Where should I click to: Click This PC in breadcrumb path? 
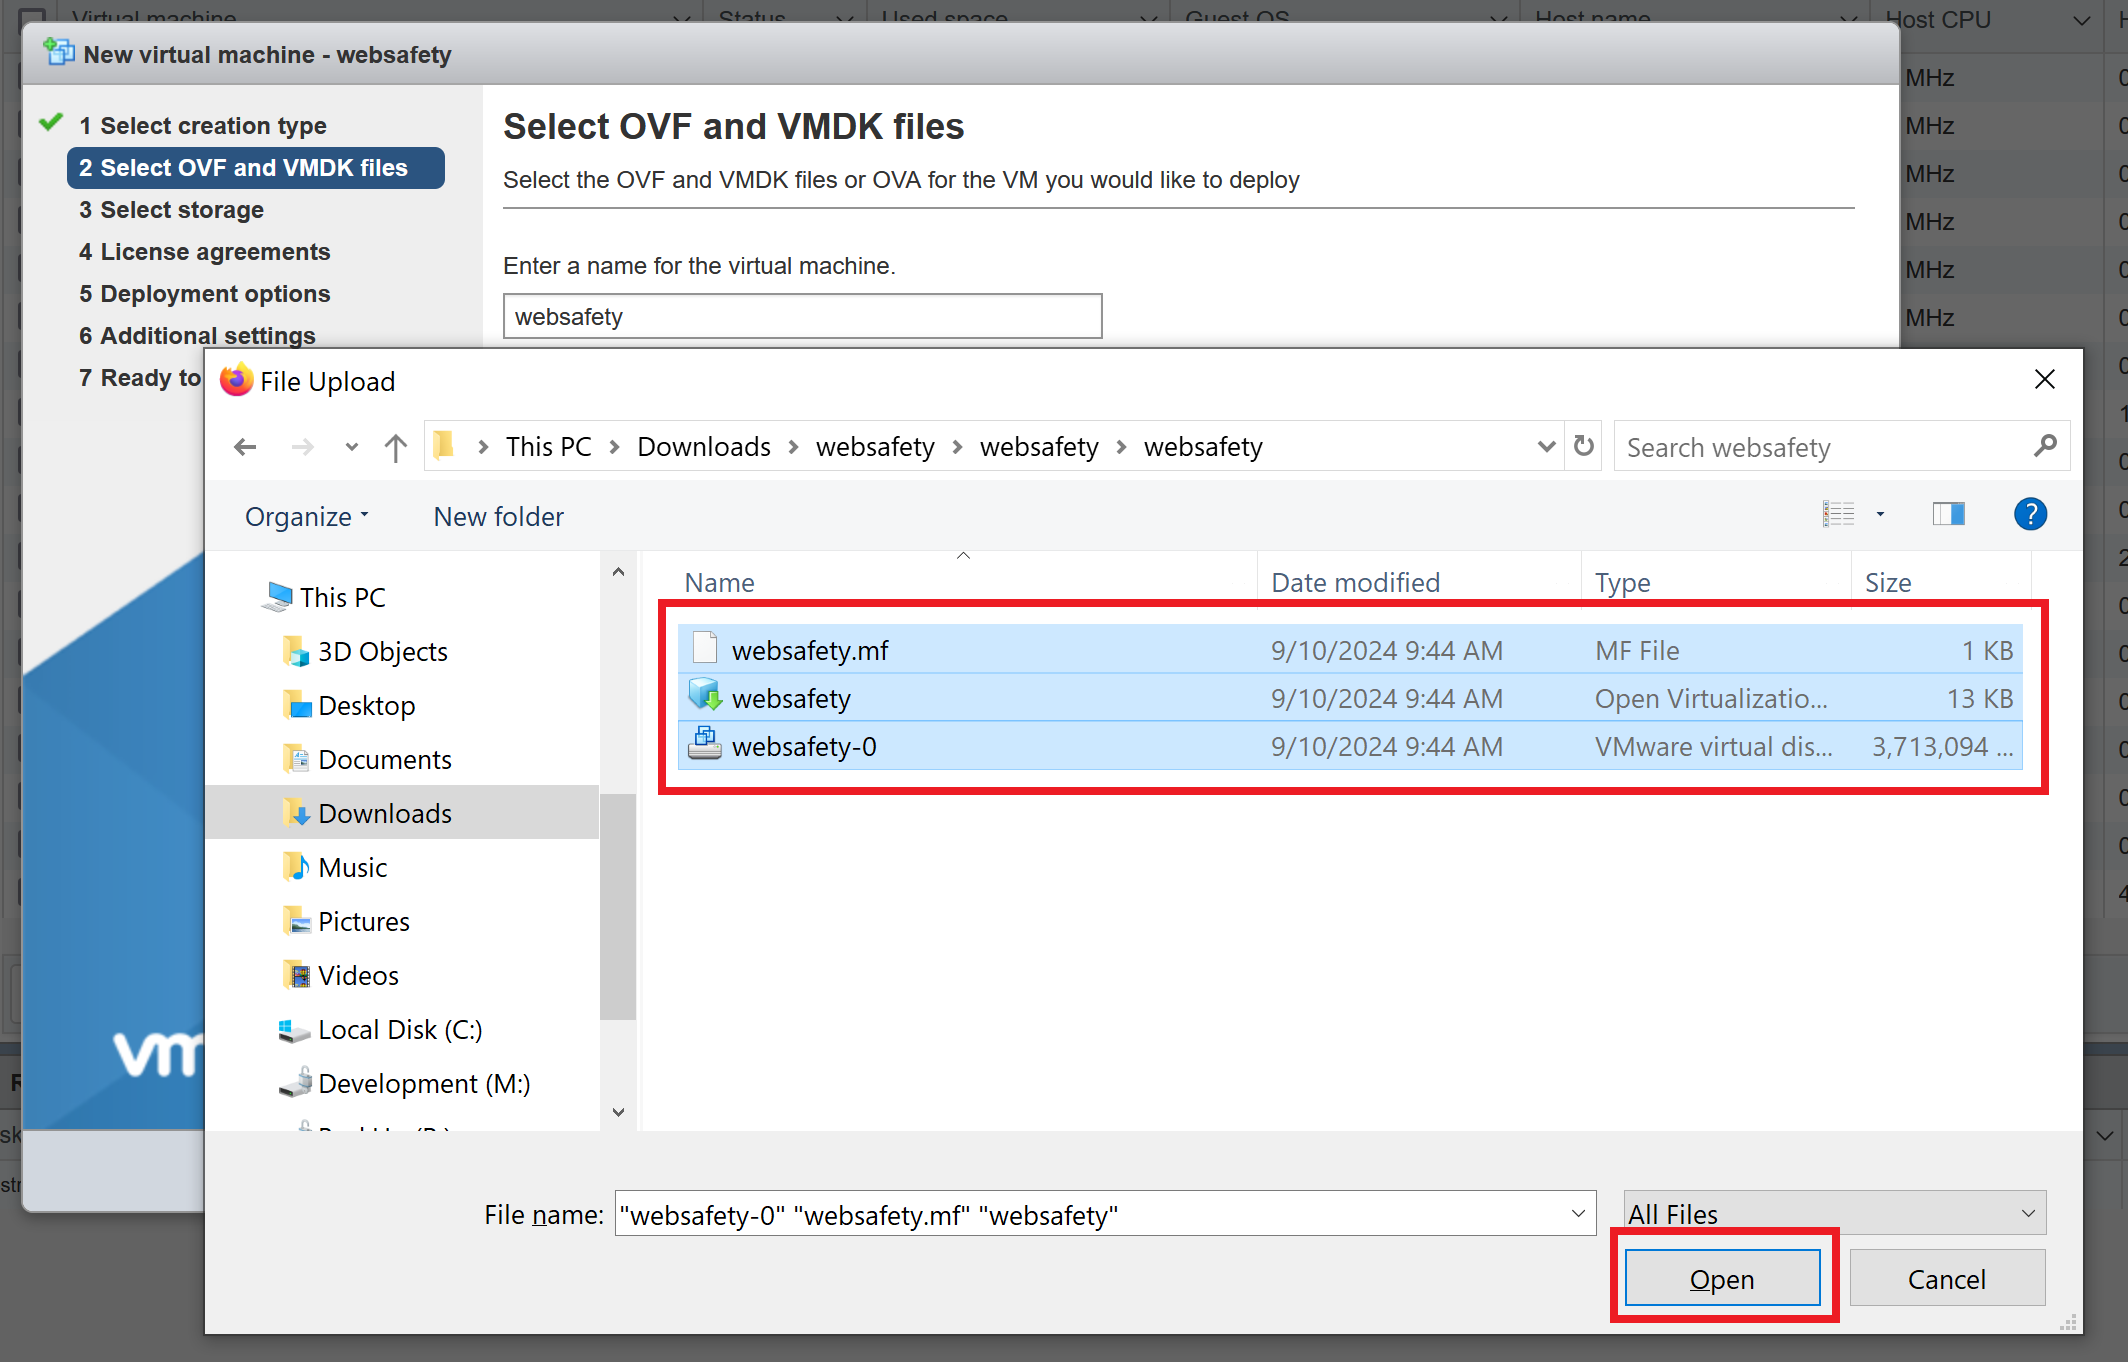tap(548, 446)
